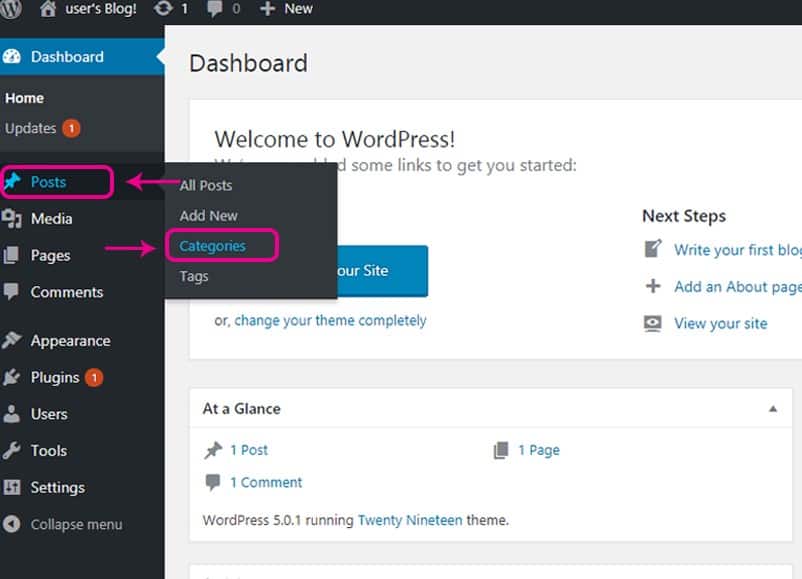
Task: Click the user's Blog! site name
Action: pyautogui.click(x=101, y=9)
